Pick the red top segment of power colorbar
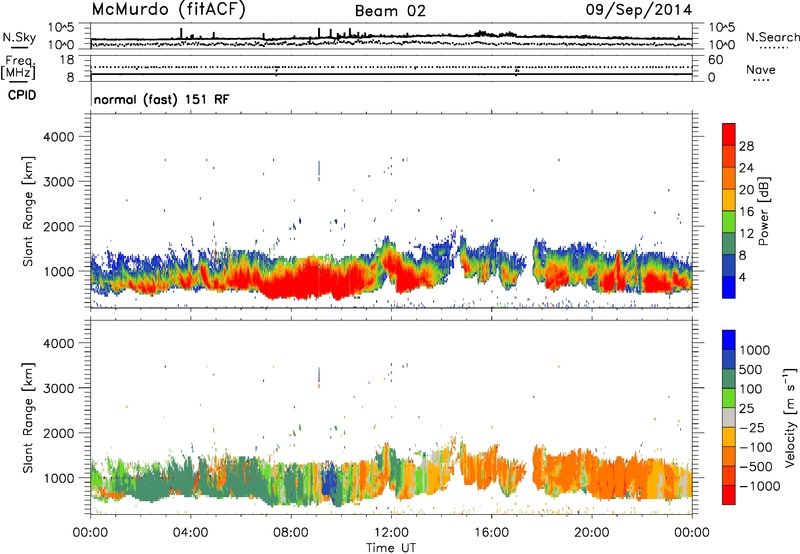 (x=729, y=135)
